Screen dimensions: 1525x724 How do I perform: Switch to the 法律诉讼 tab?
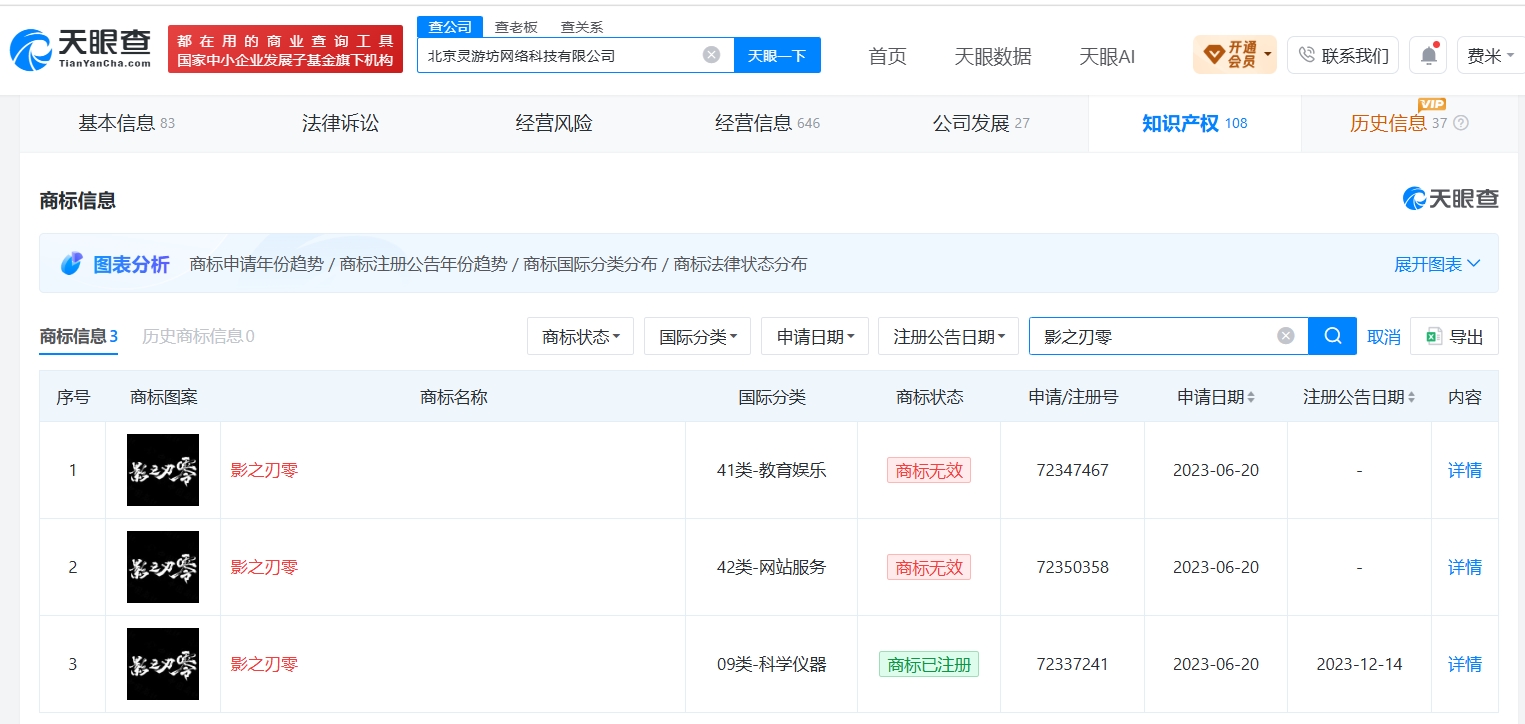[341, 123]
